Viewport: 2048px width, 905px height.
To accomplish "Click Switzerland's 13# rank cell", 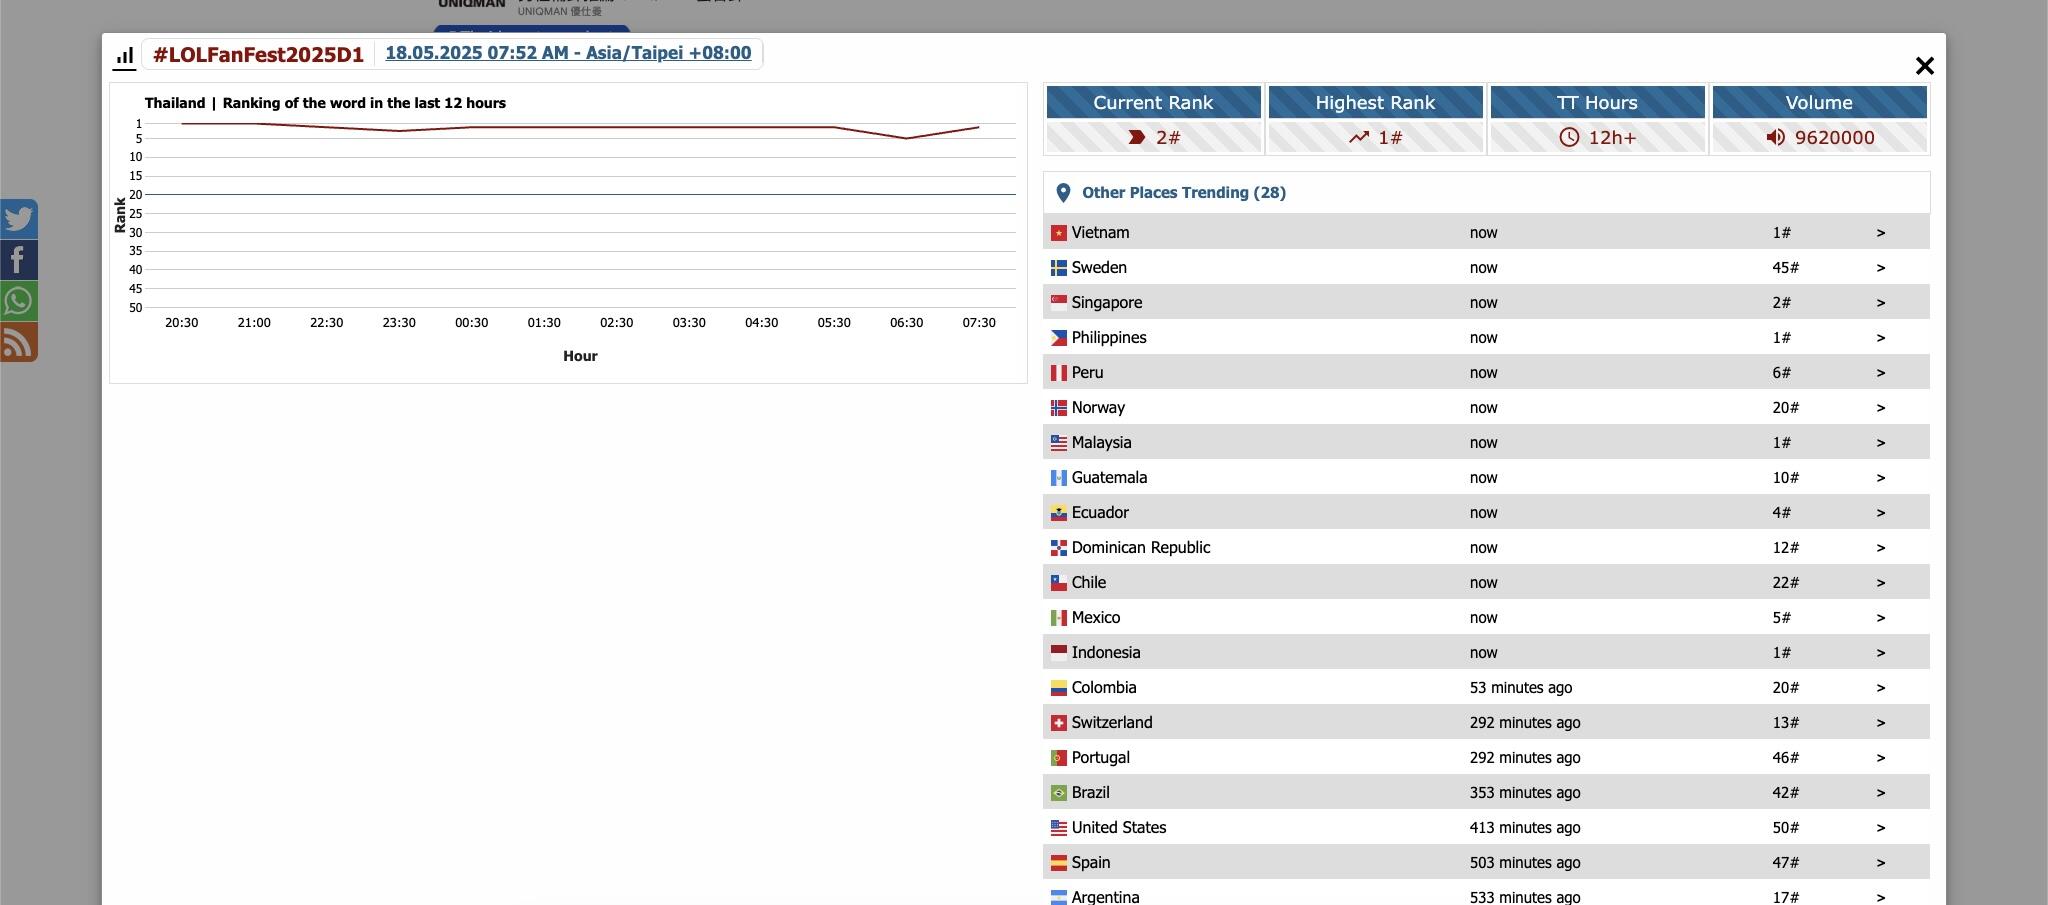I will [1785, 723].
